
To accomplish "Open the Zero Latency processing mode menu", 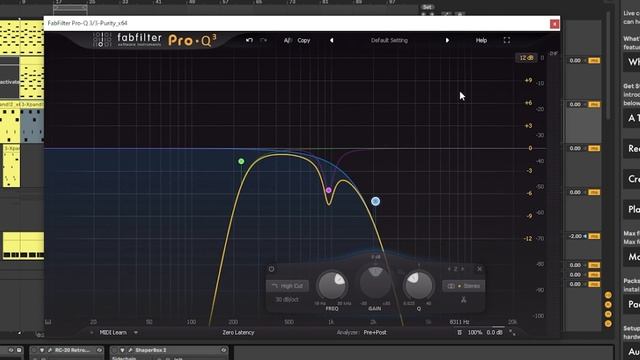I will pyautogui.click(x=238, y=333).
